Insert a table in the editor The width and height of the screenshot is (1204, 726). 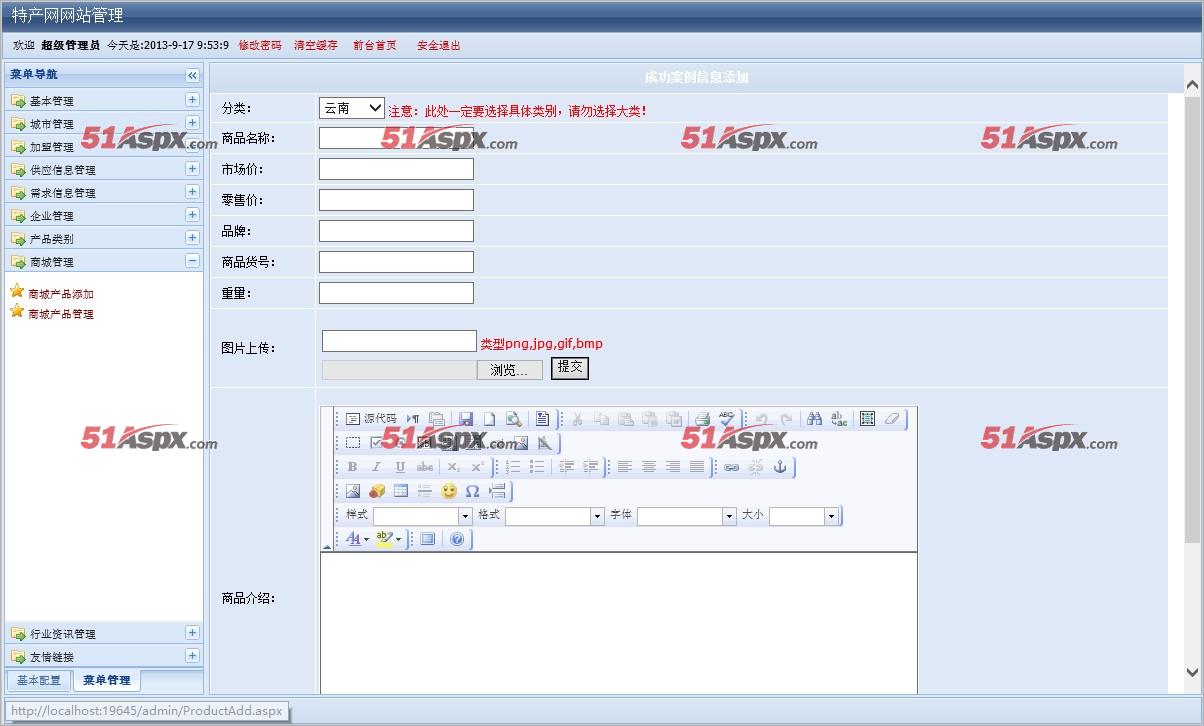401,491
